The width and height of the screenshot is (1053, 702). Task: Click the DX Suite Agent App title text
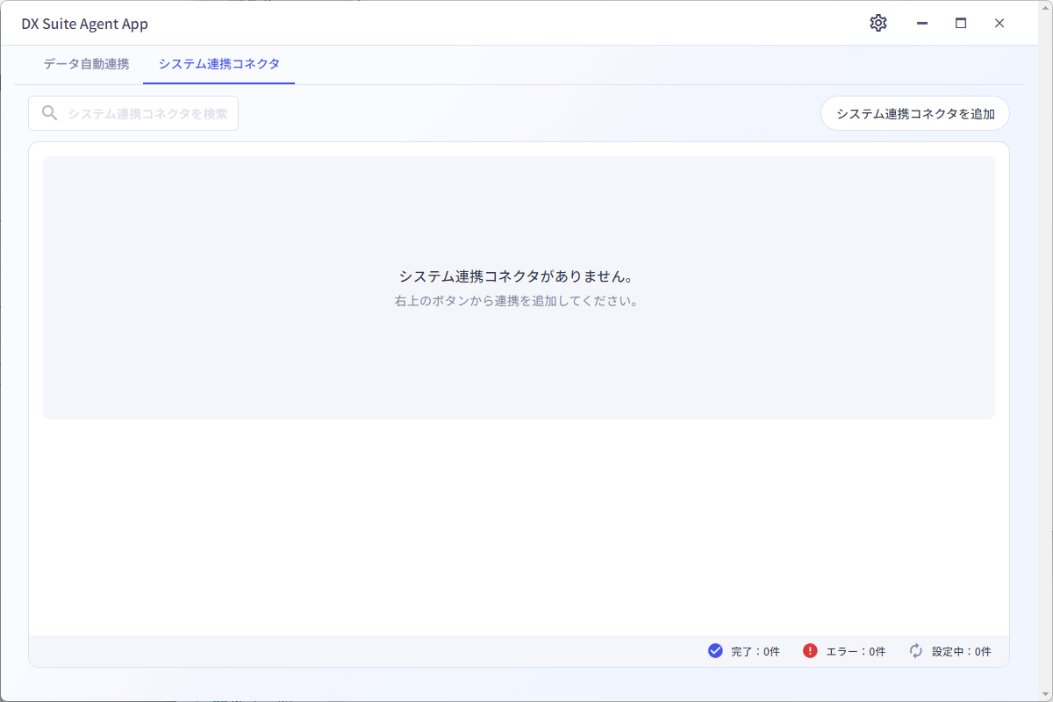click(84, 24)
